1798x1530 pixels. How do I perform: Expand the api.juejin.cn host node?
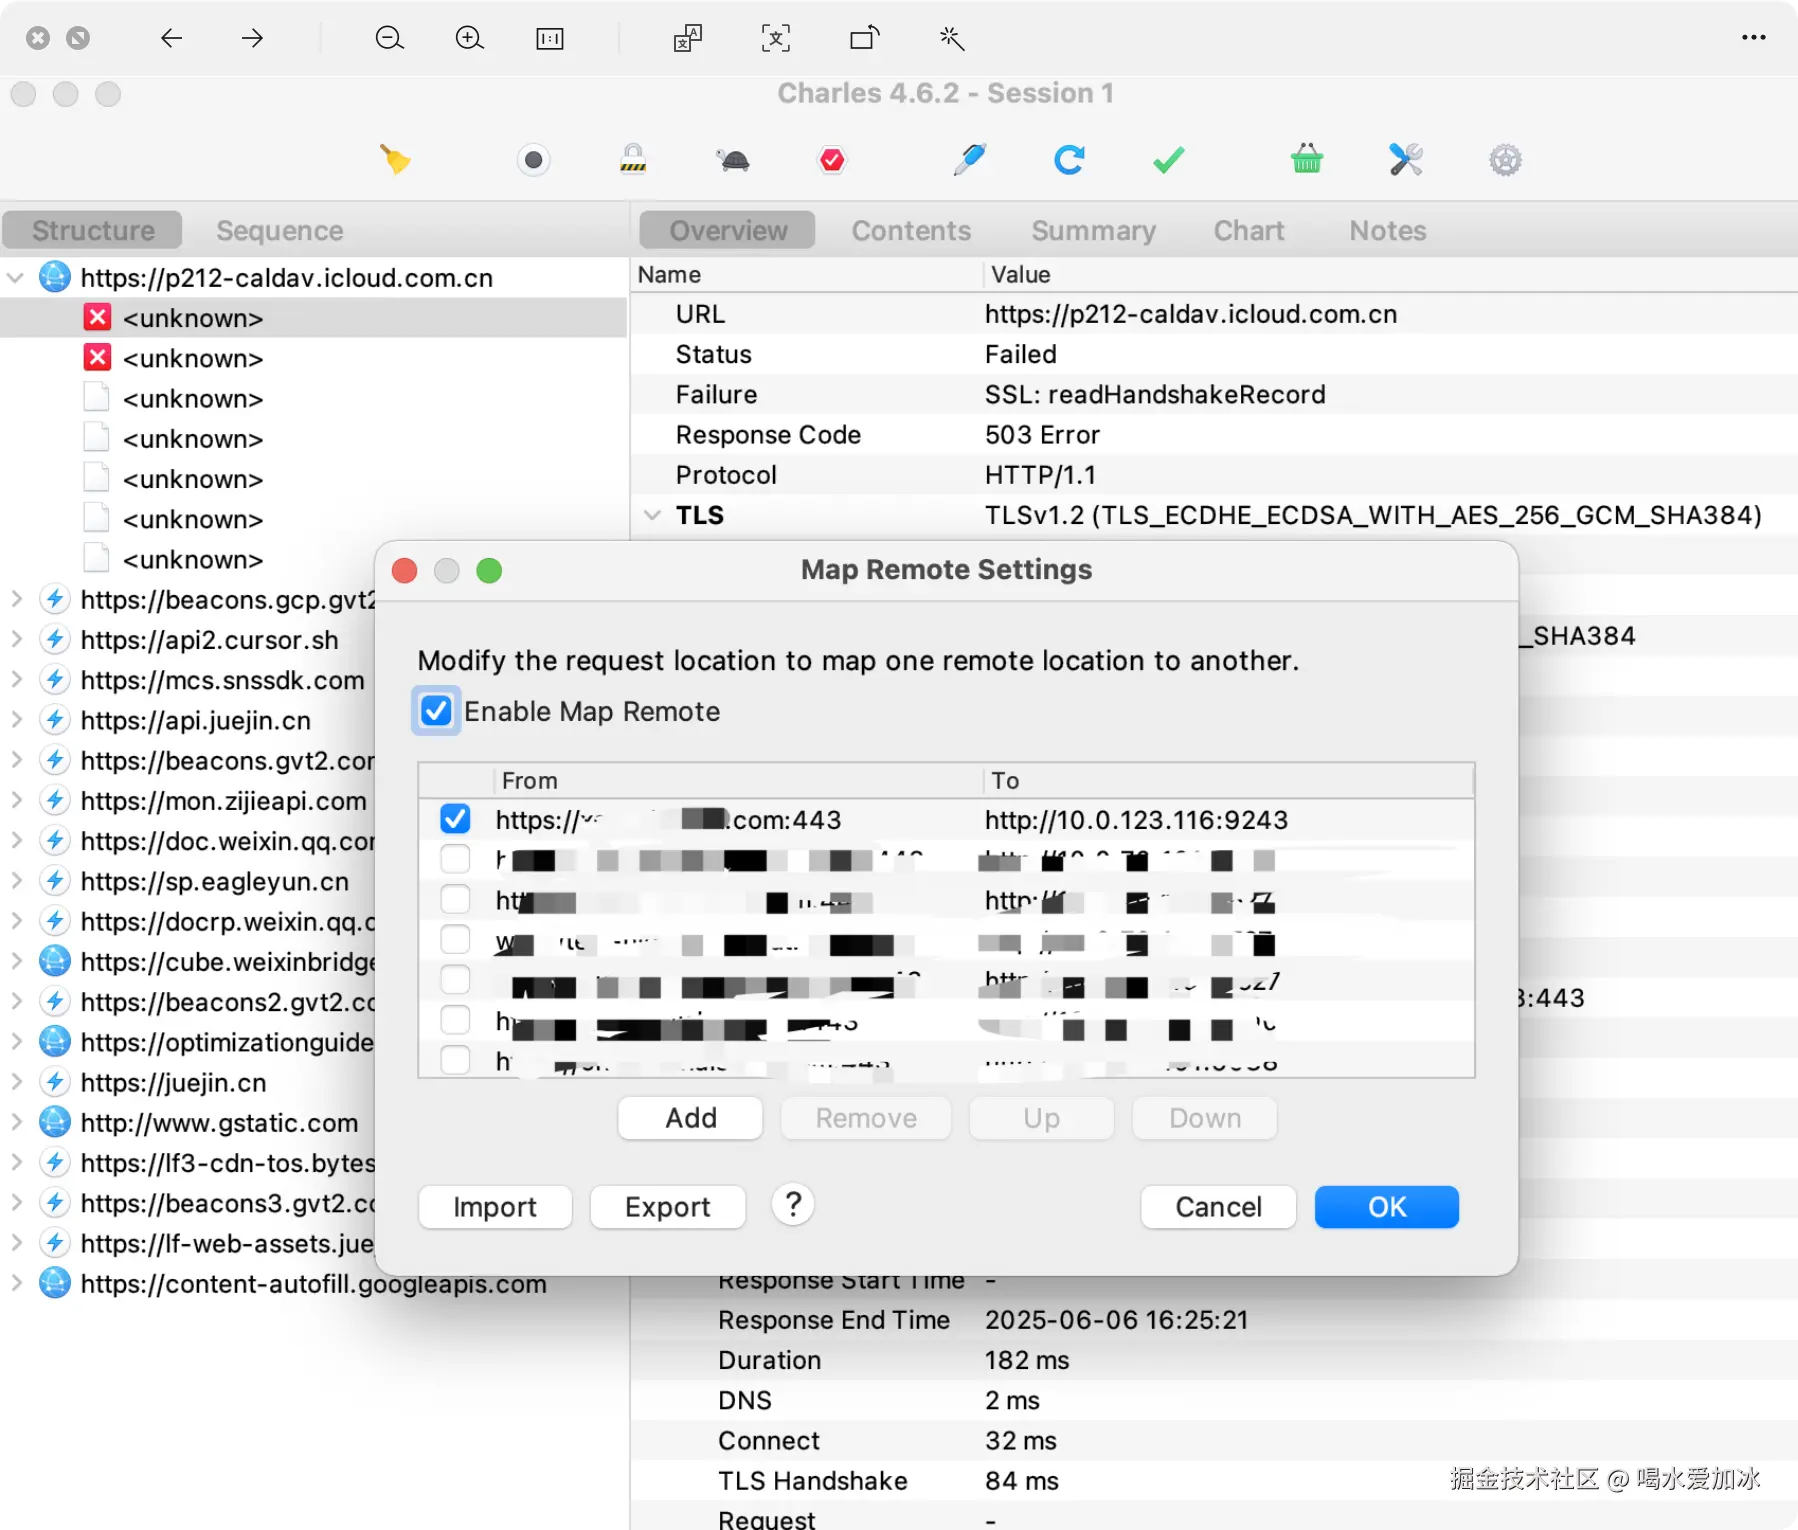point(16,719)
